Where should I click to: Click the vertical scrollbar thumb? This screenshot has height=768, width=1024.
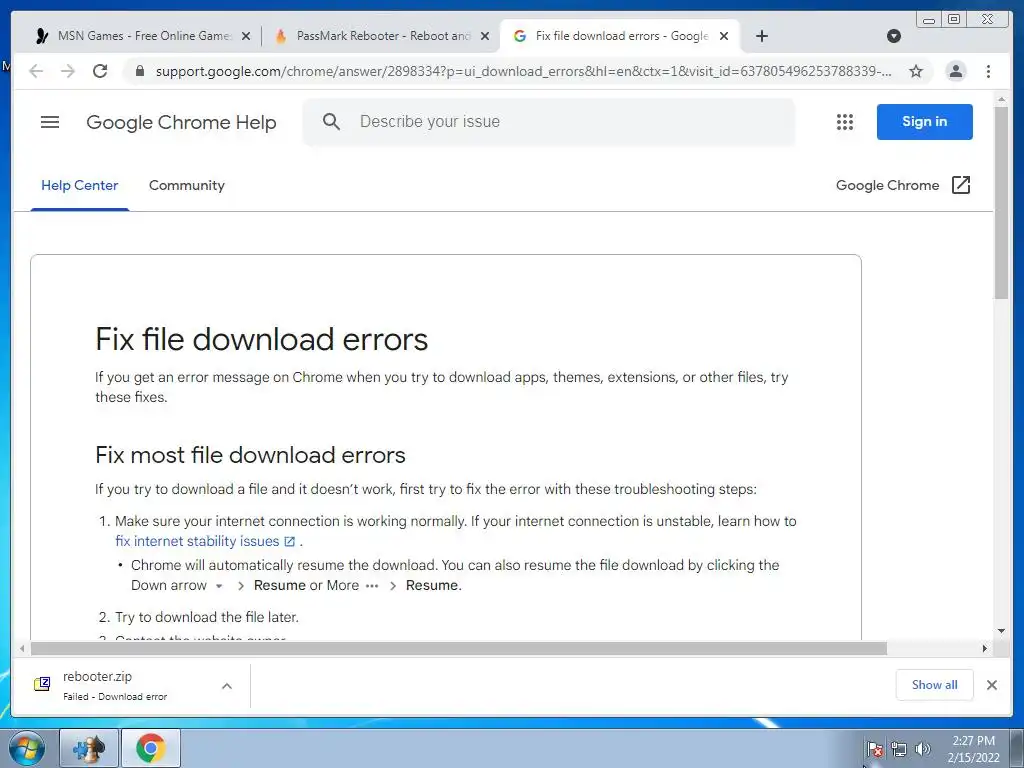(1002, 202)
